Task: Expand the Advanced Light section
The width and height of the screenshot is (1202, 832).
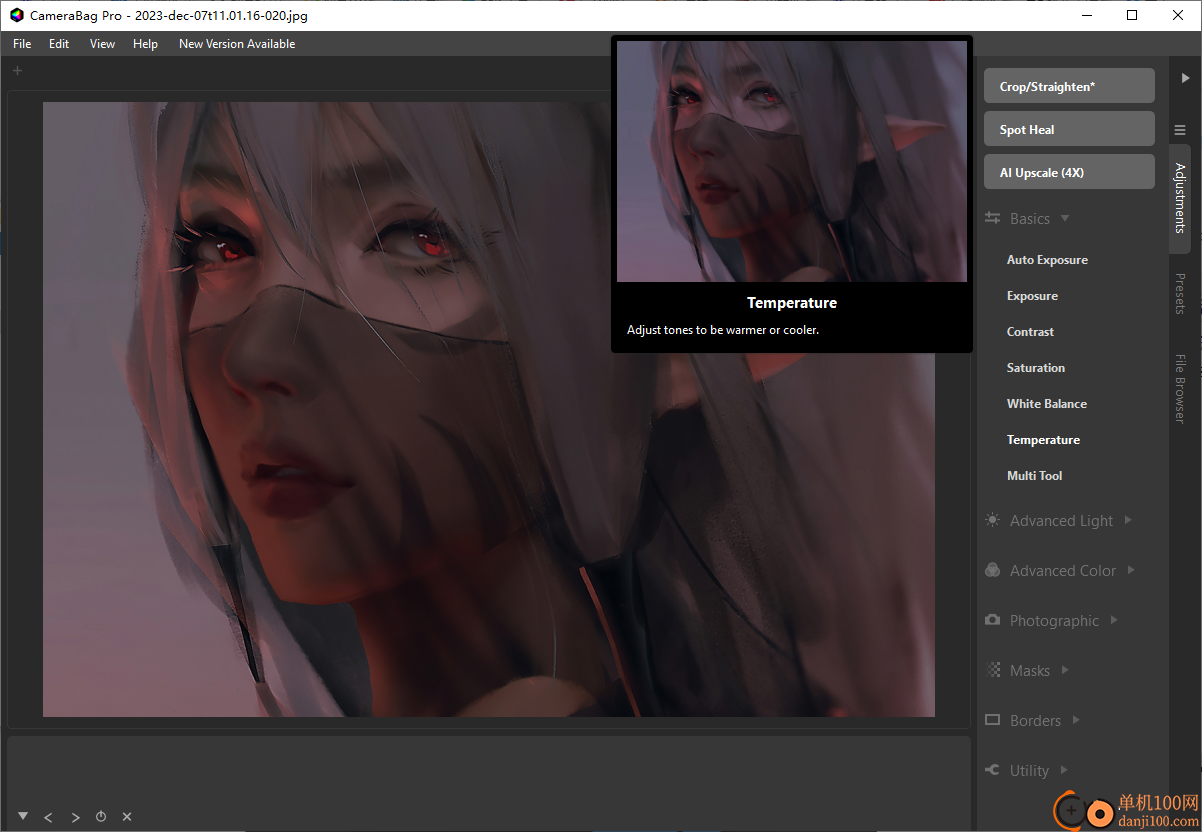Action: pos(1128,520)
